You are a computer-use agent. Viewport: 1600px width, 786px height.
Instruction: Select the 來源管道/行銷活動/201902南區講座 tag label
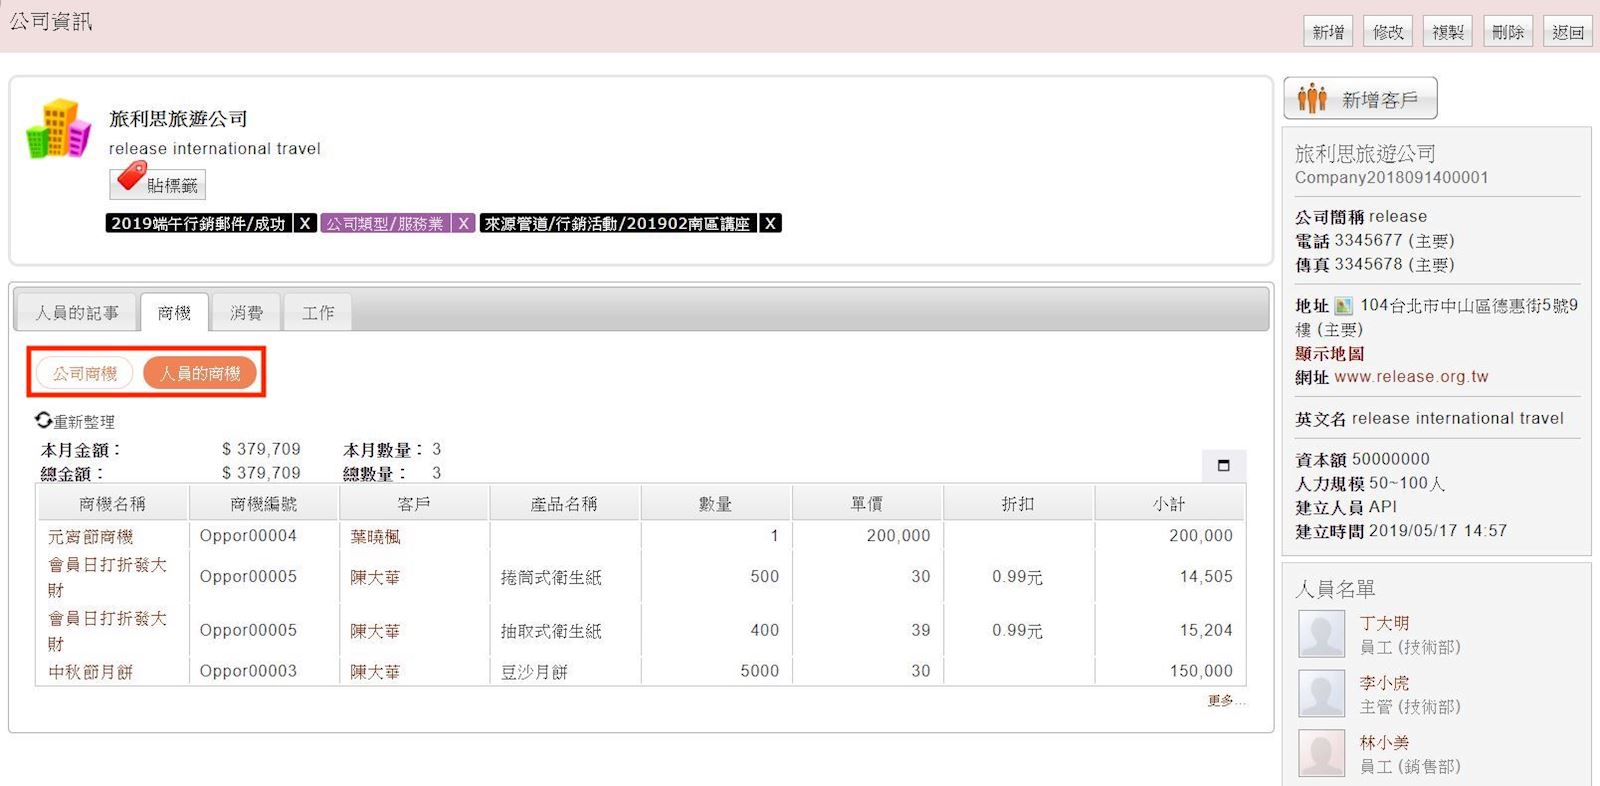point(617,224)
